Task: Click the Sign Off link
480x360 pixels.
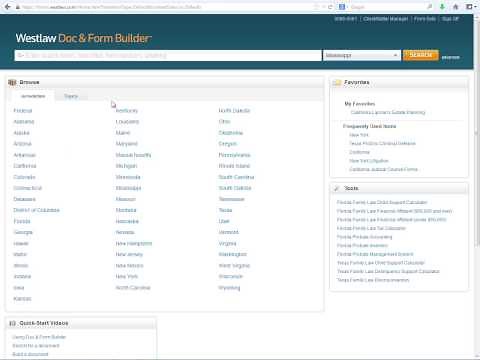Action: point(450,19)
